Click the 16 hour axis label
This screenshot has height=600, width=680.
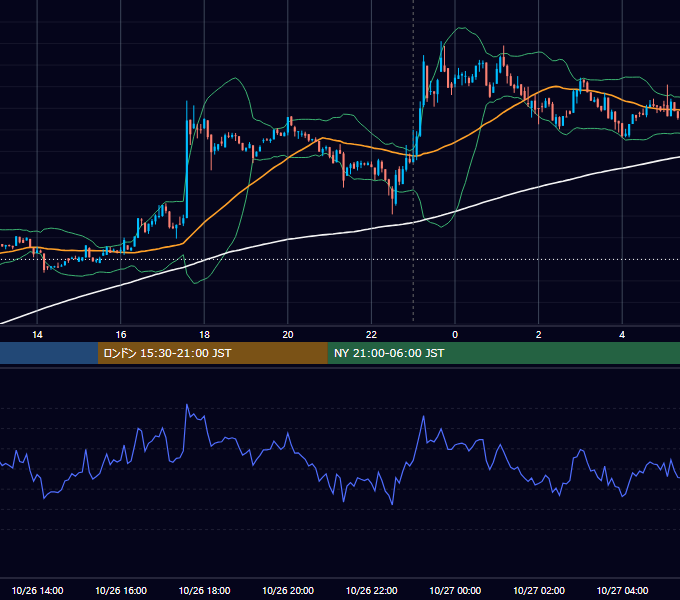point(121,334)
